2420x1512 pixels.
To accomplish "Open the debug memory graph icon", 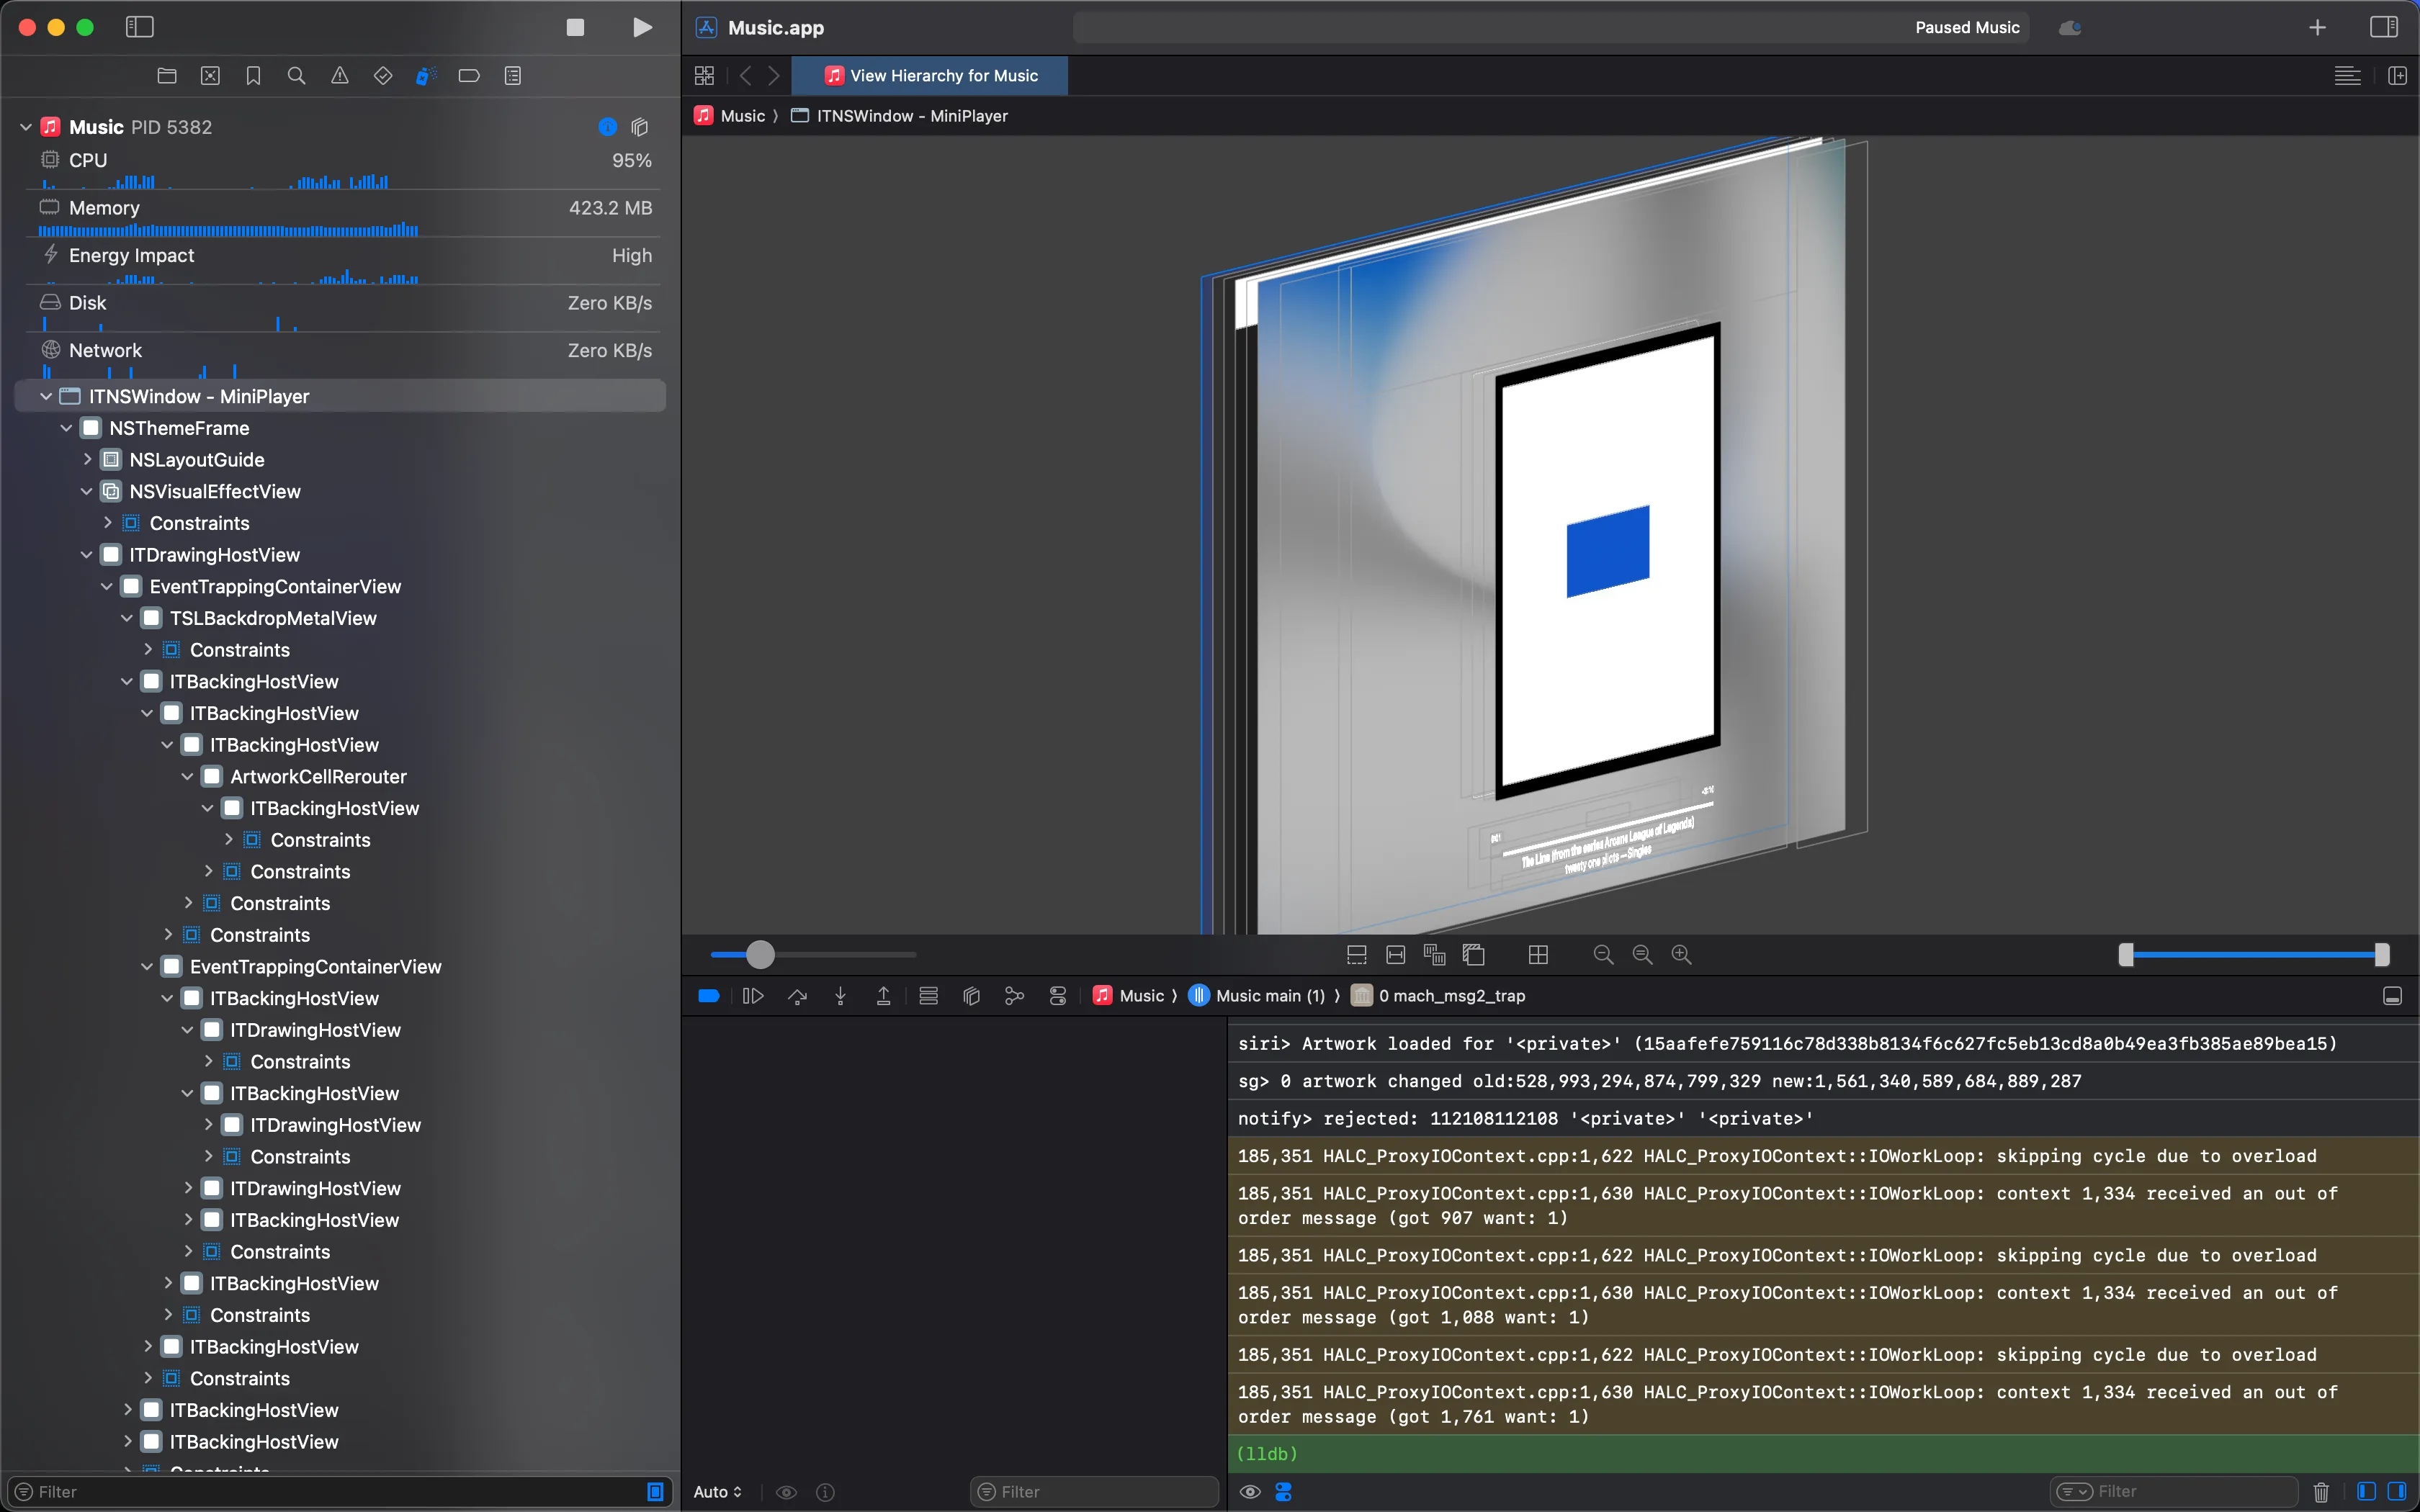I will [1014, 995].
